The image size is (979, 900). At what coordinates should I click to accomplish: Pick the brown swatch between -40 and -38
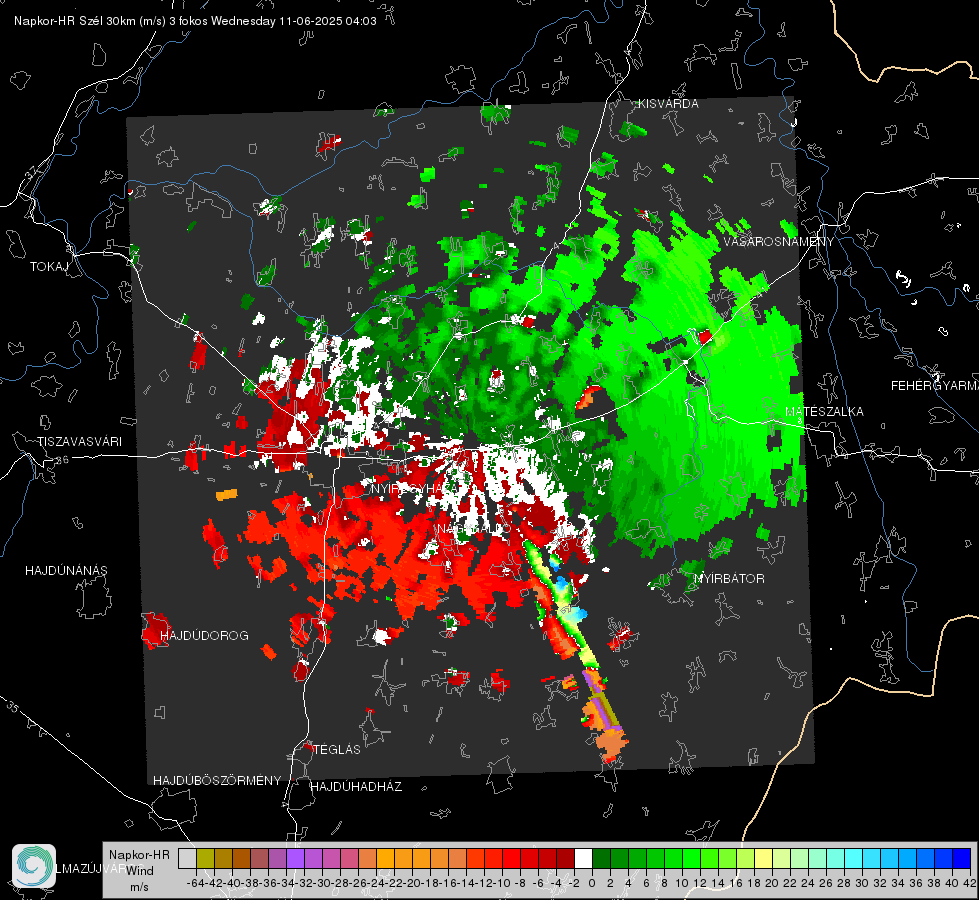(241, 858)
